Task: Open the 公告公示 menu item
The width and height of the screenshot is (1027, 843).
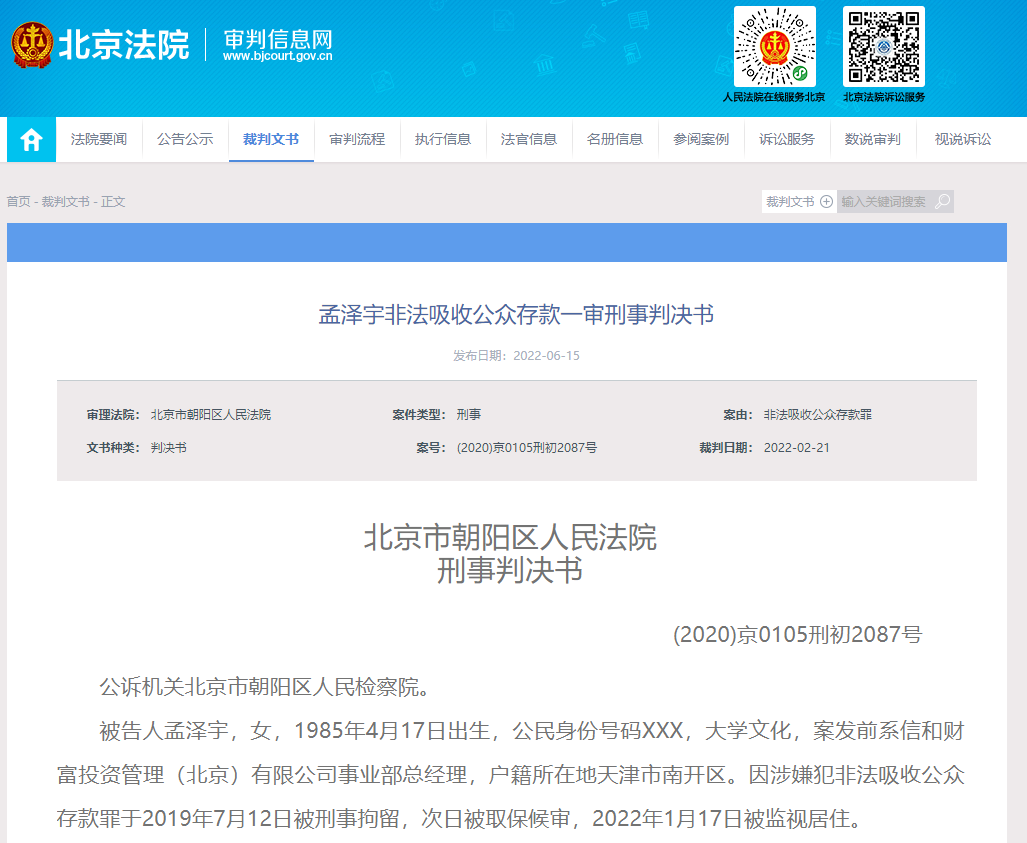Action: [185, 140]
